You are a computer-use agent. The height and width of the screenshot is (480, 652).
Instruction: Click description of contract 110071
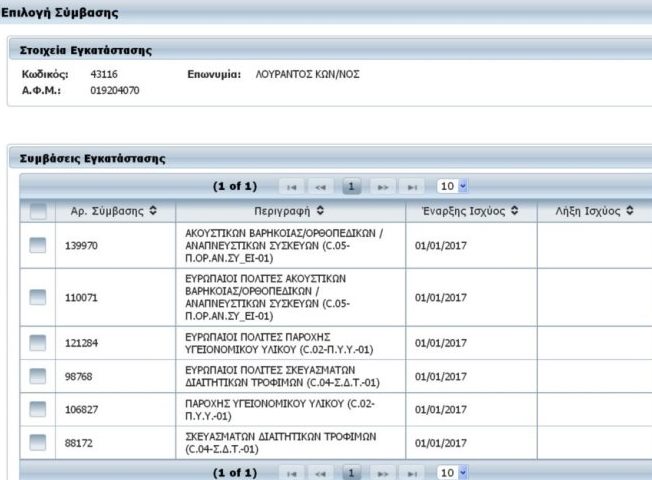click(267, 297)
